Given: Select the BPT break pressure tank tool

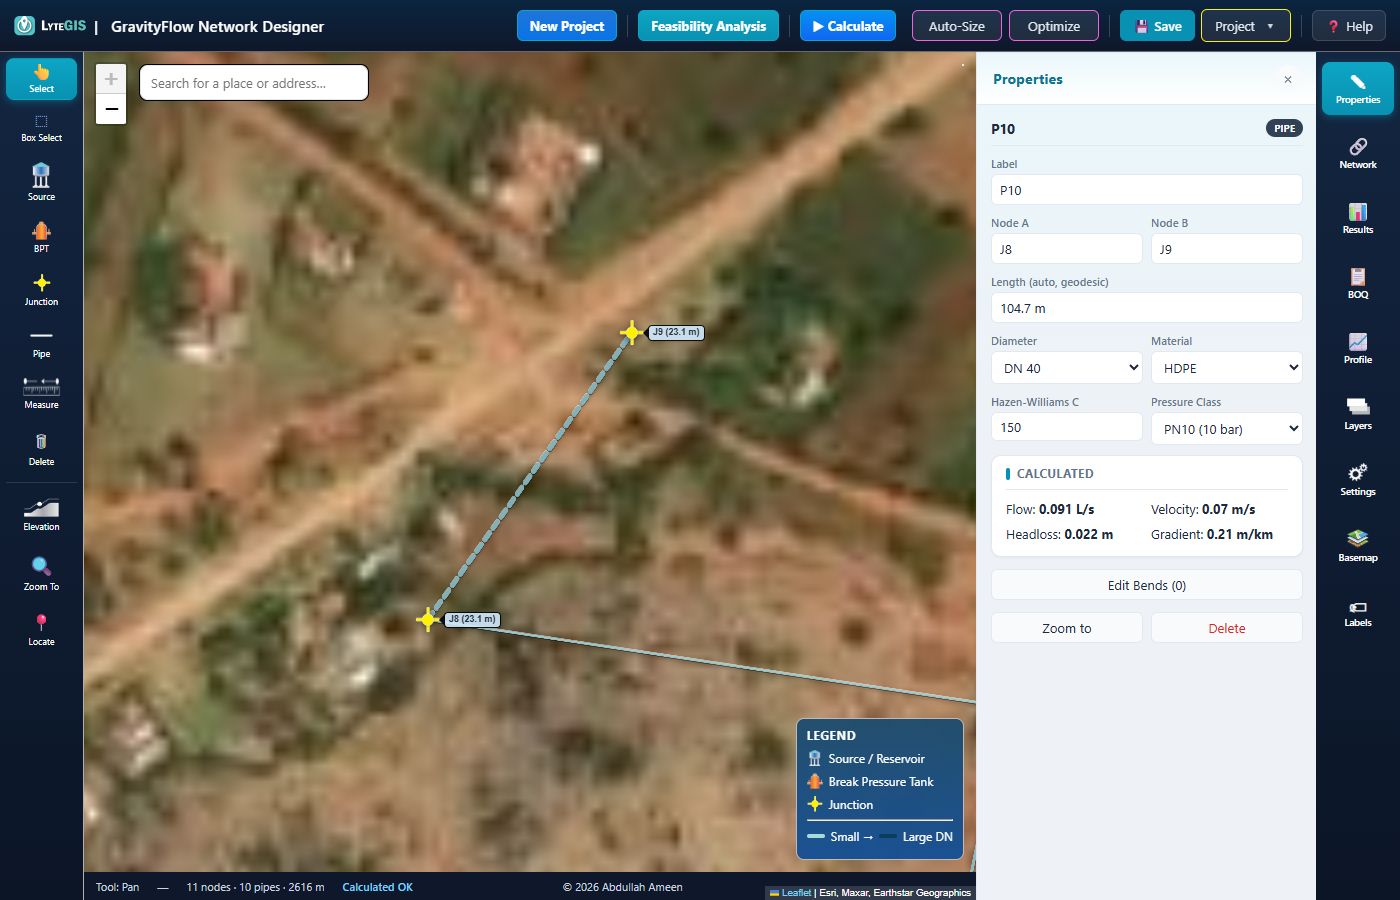Looking at the screenshot, I should click(x=41, y=236).
